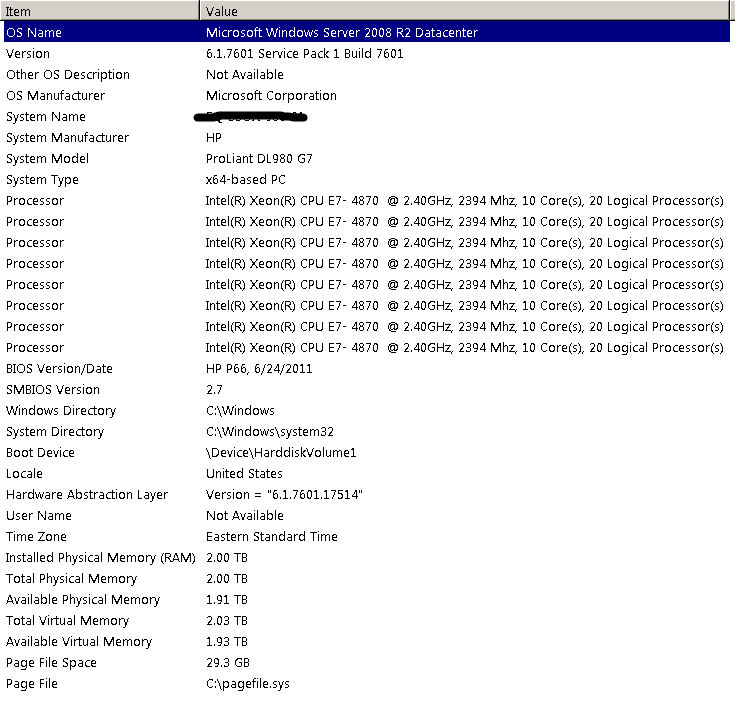Click the '2.7' SMBIOS value

214,390
